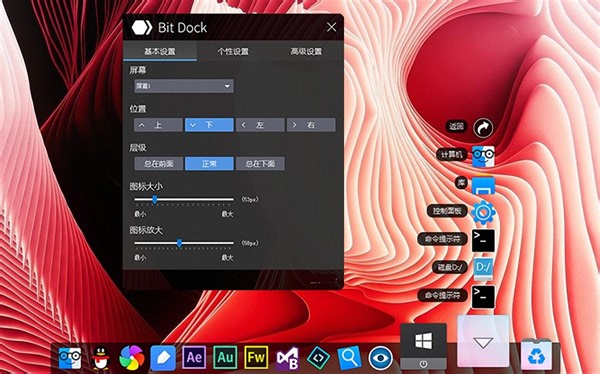Click the magnifier search icon in the dock
Screen dimensions: 600x374
tap(349, 358)
